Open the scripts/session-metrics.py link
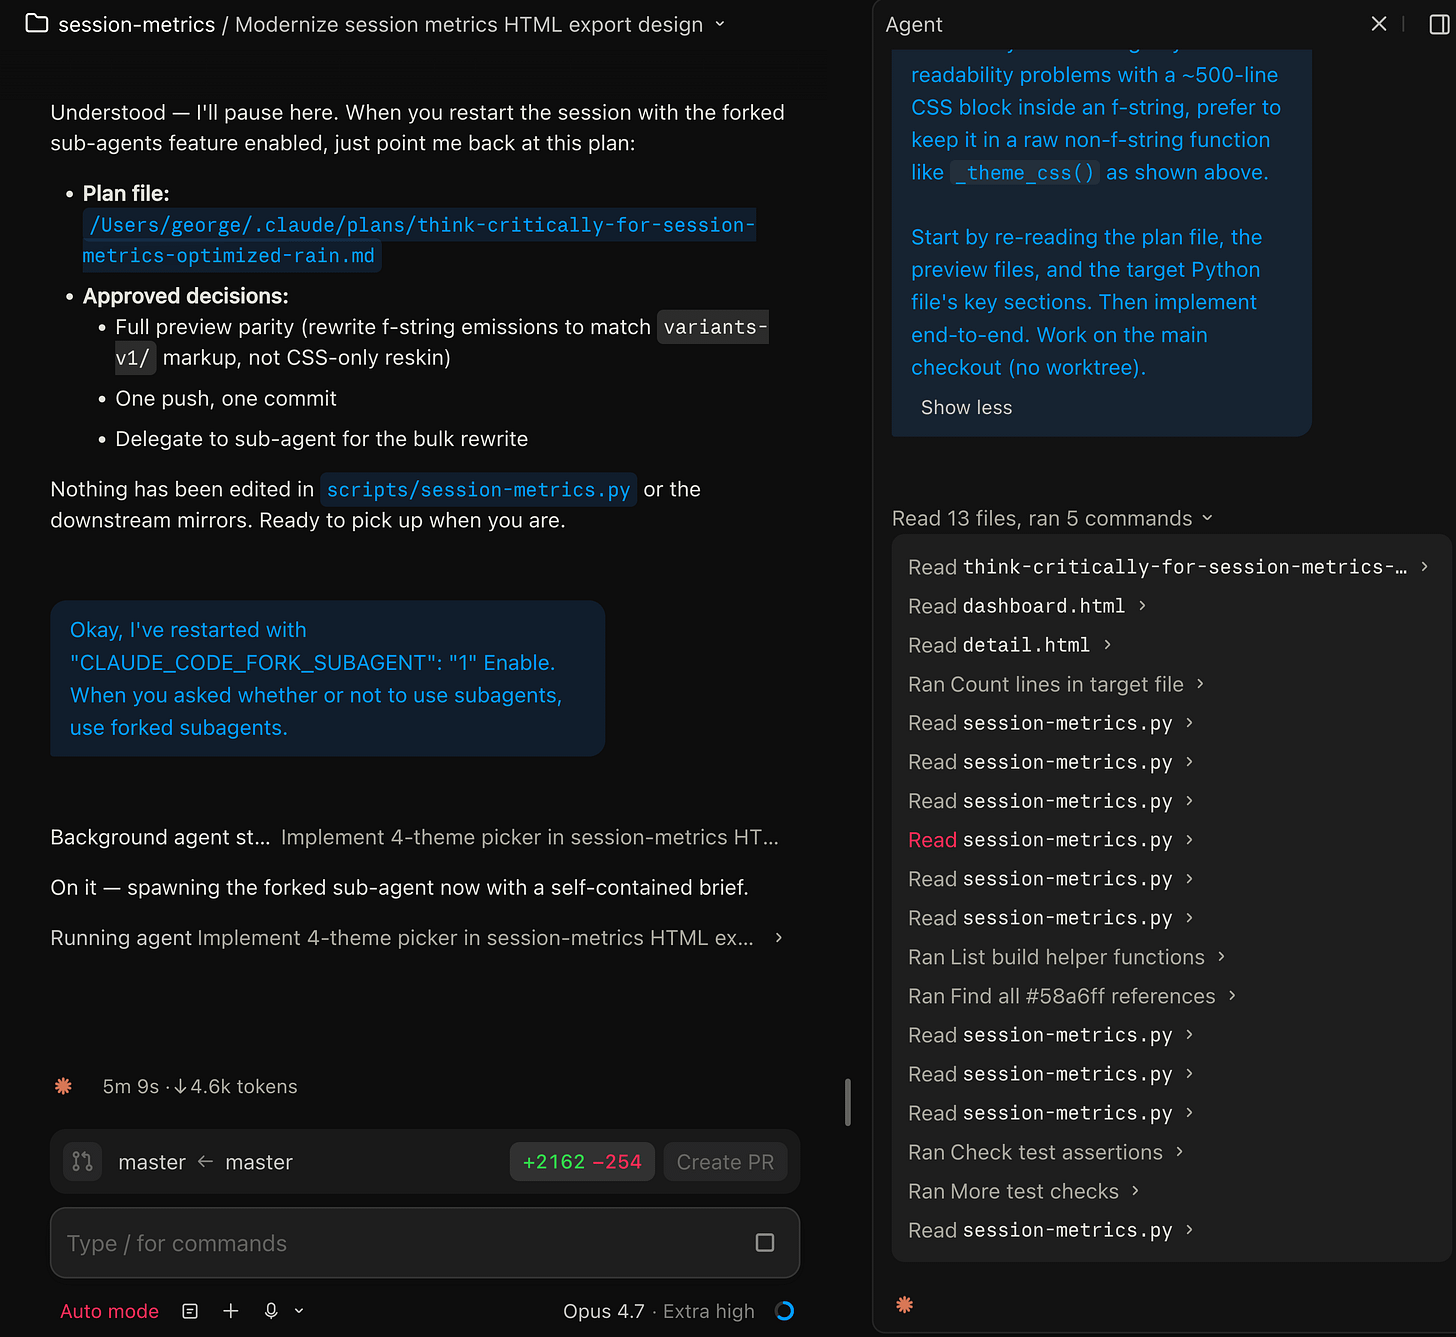 [478, 490]
